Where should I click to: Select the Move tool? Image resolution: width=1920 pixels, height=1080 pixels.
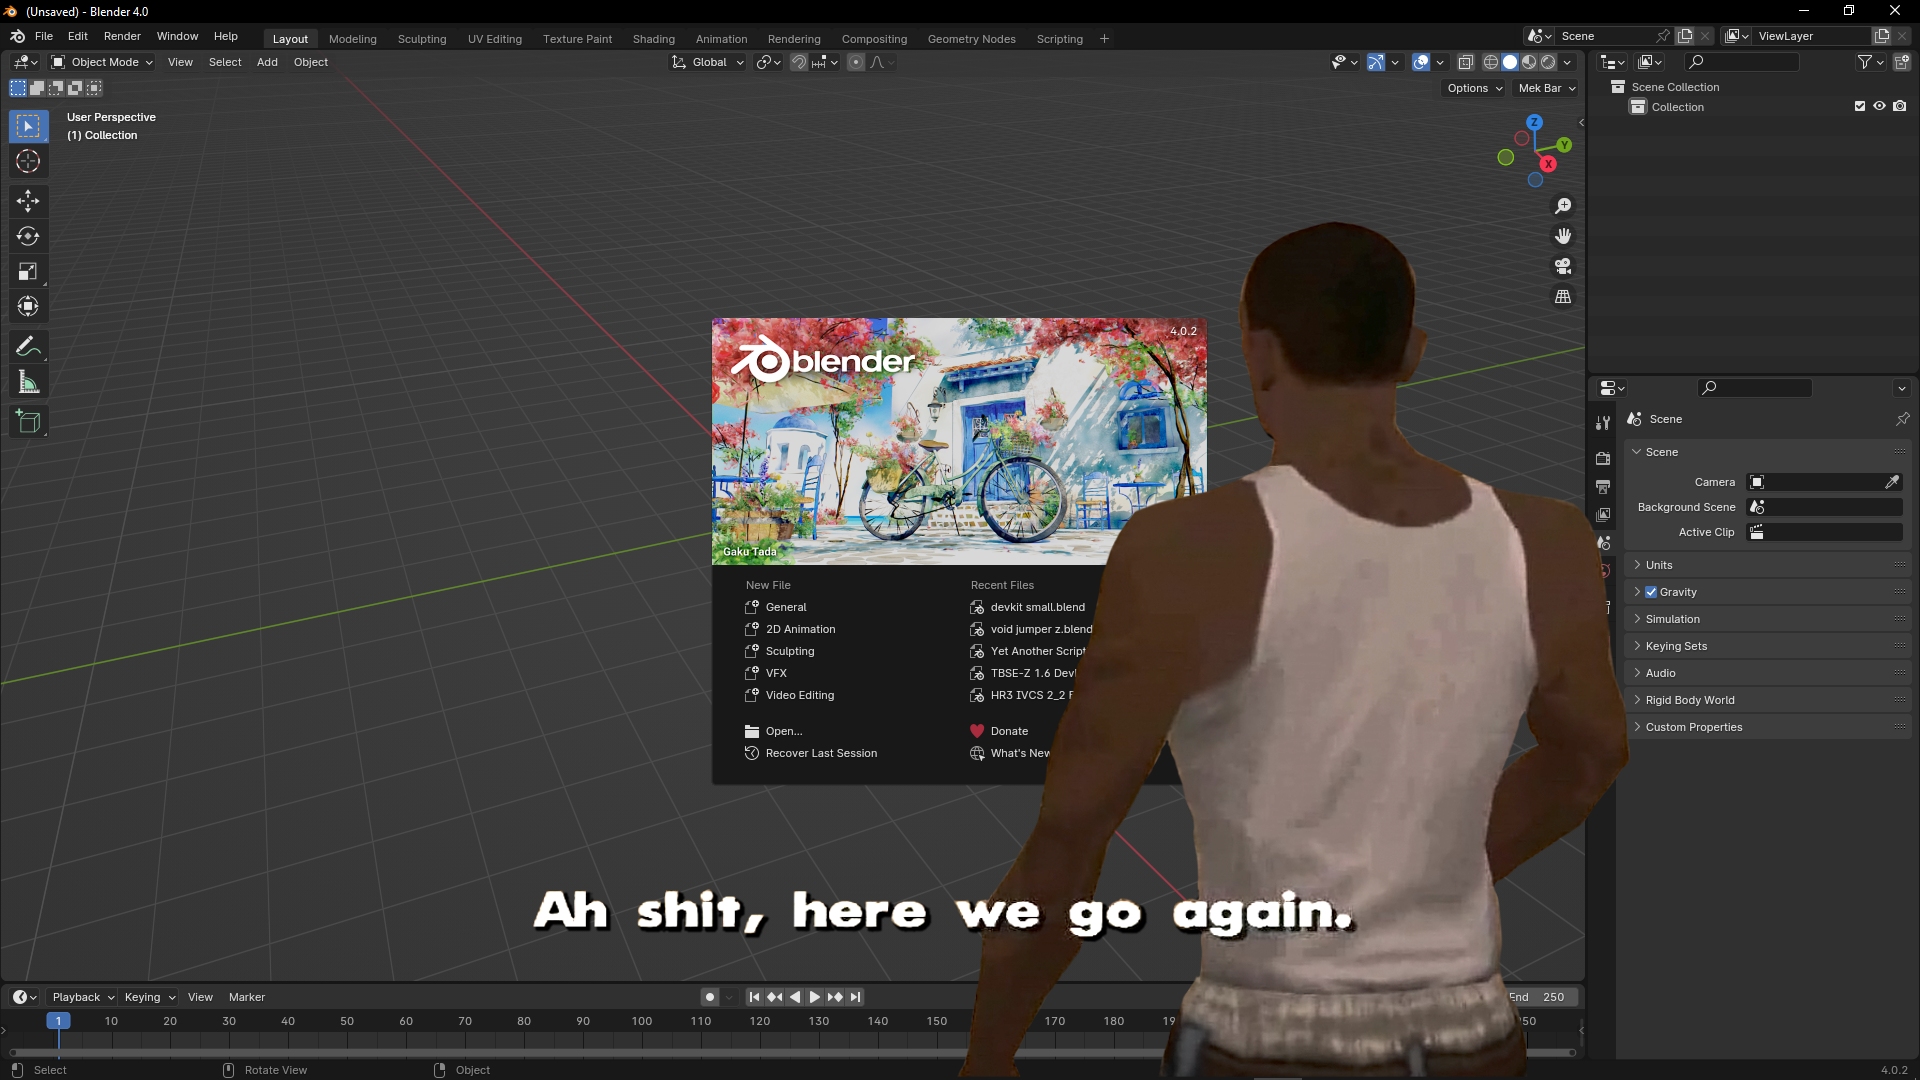tap(28, 201)
